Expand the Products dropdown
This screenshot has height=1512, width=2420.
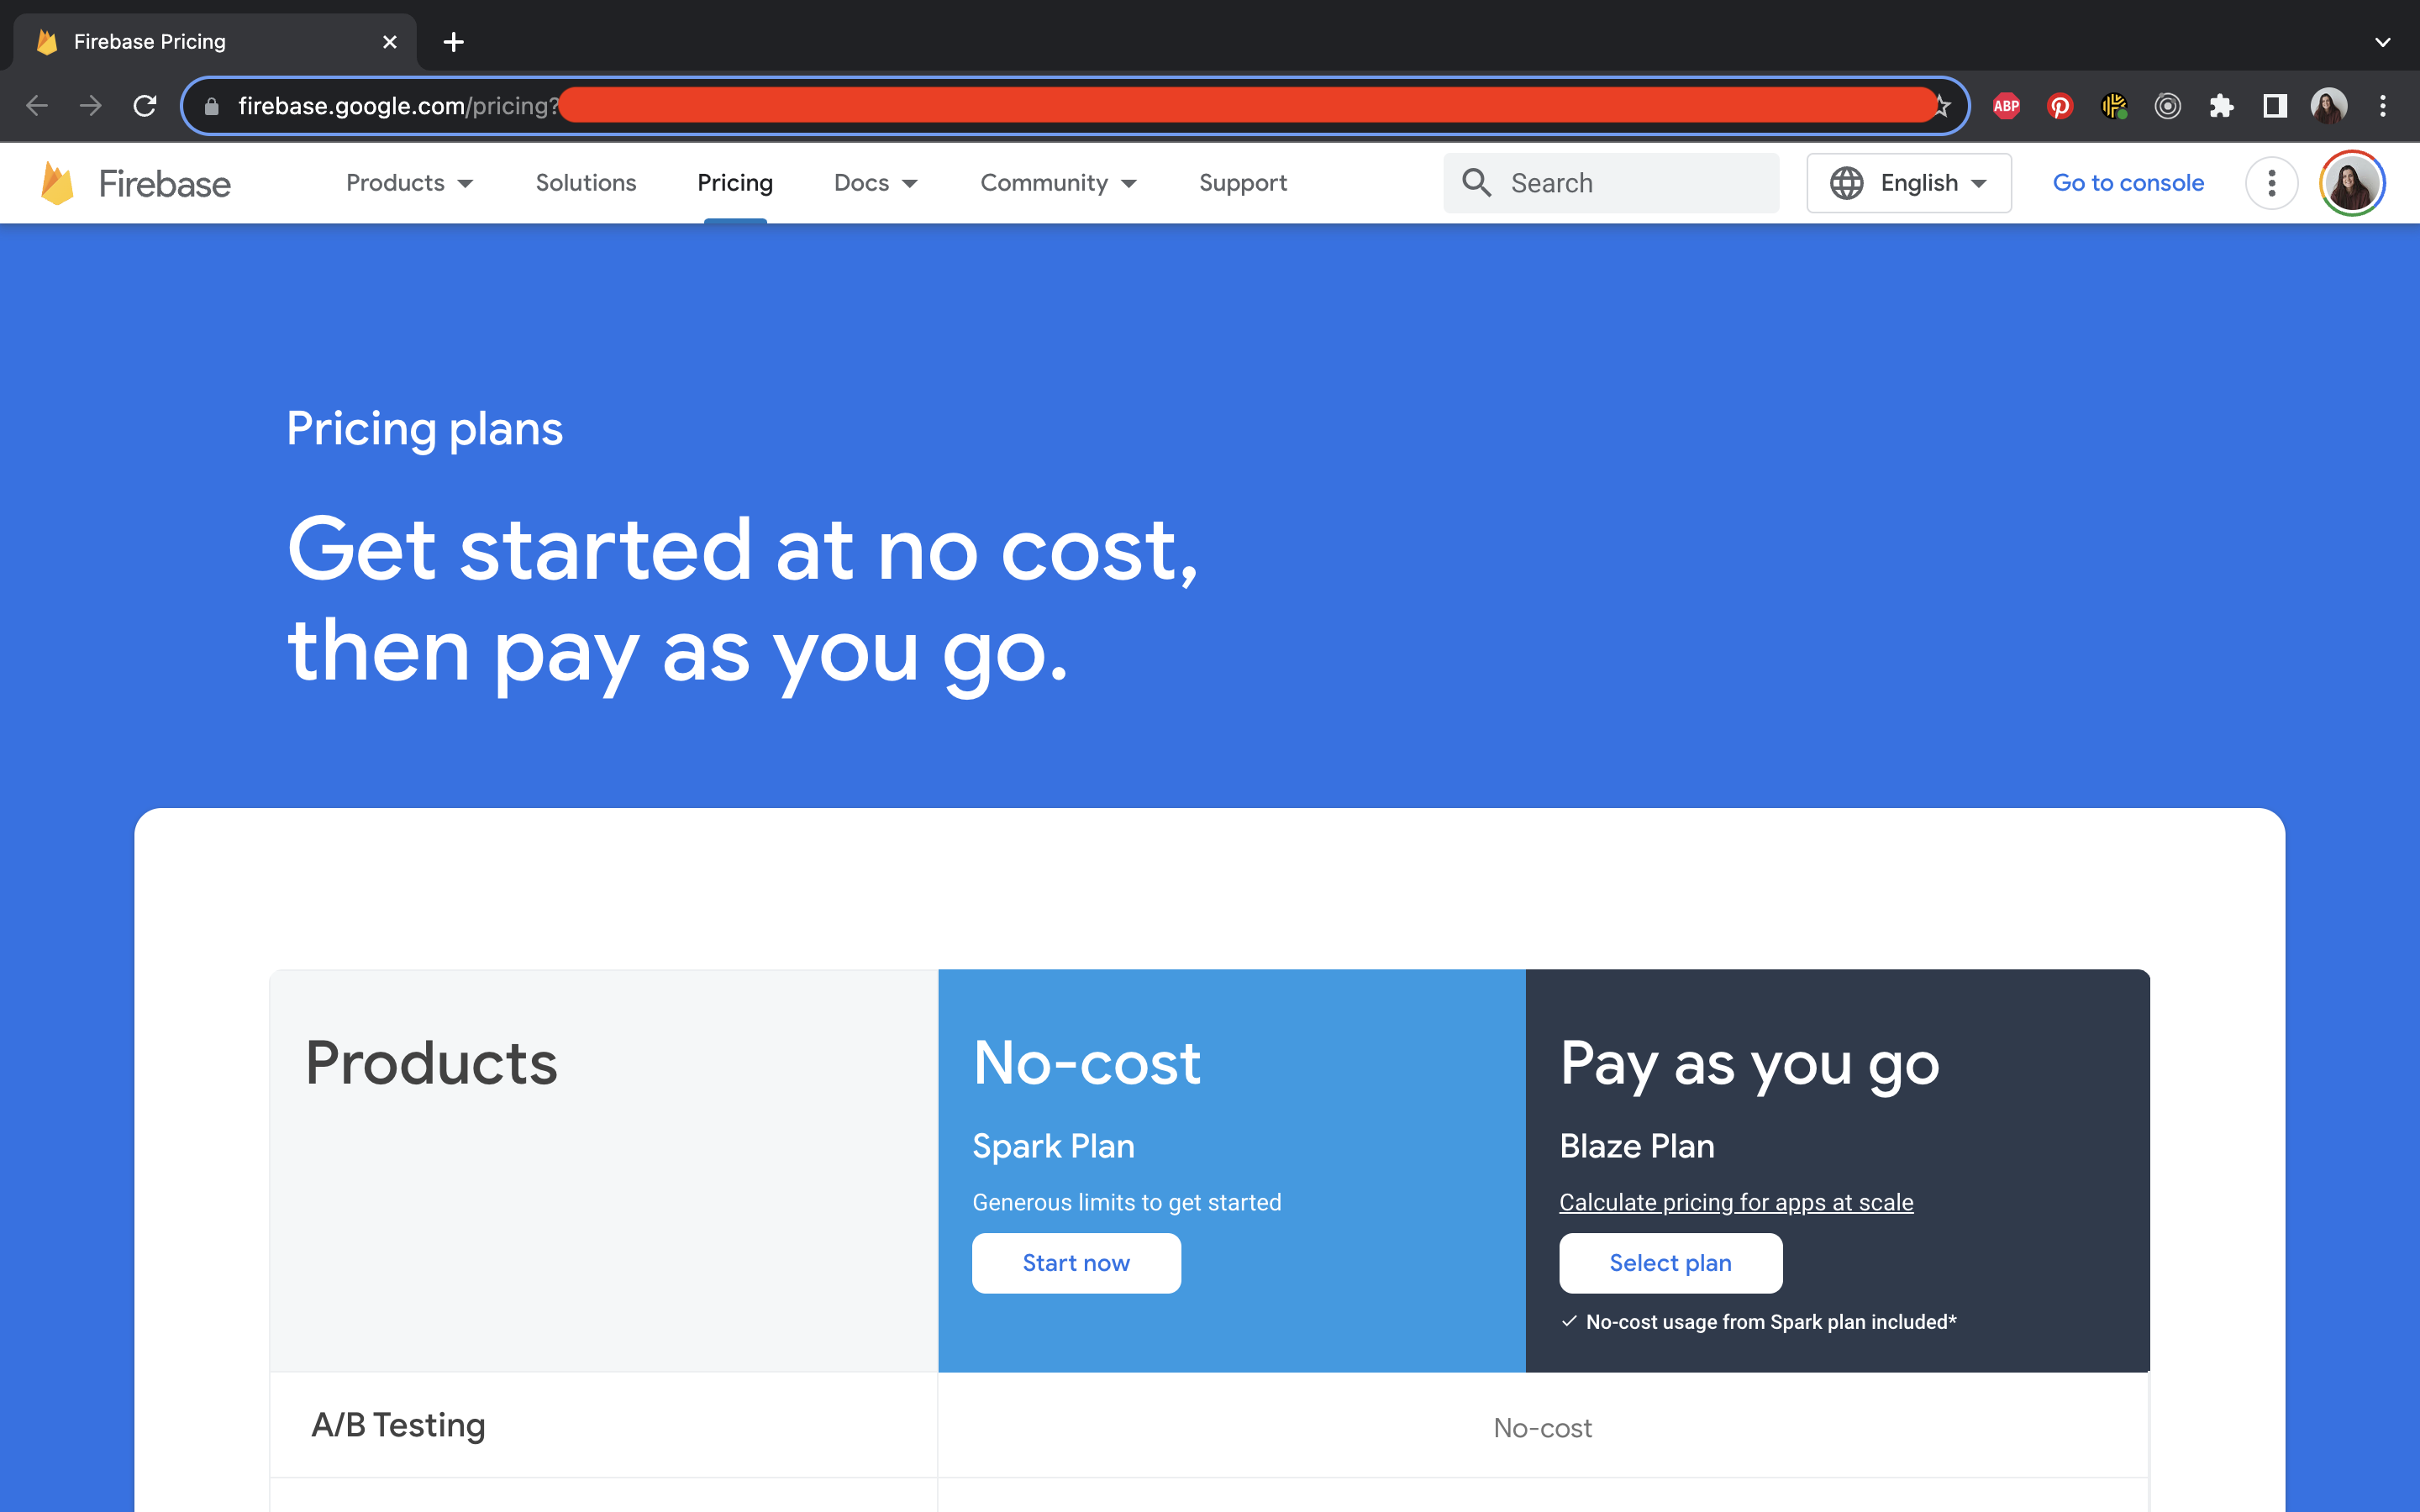(408, 182)
